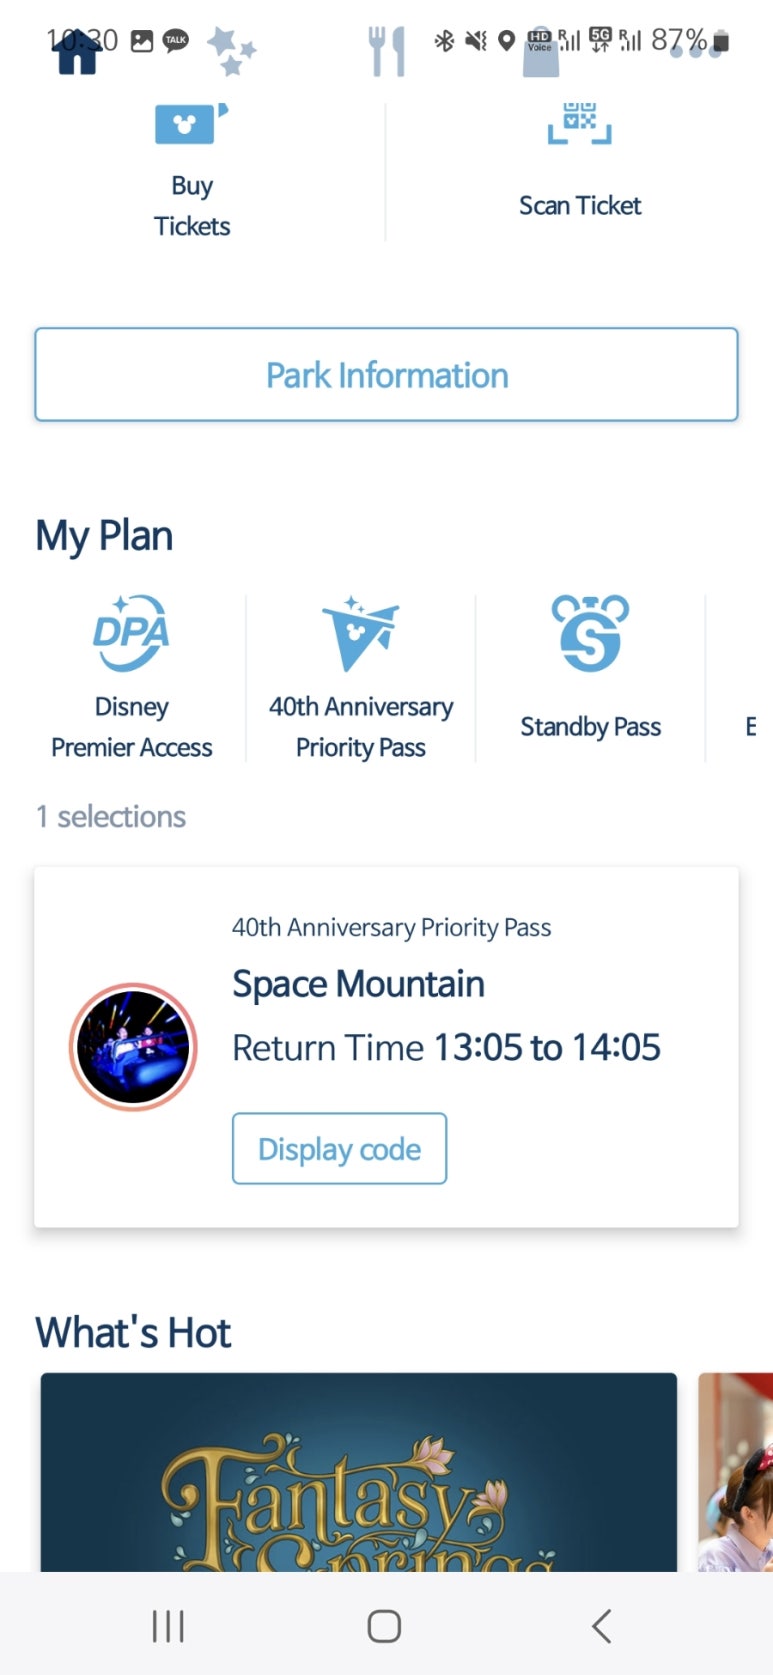Open the Park Information button
The width and height of the screenshot is (773, 1675).
pos(386,375)
